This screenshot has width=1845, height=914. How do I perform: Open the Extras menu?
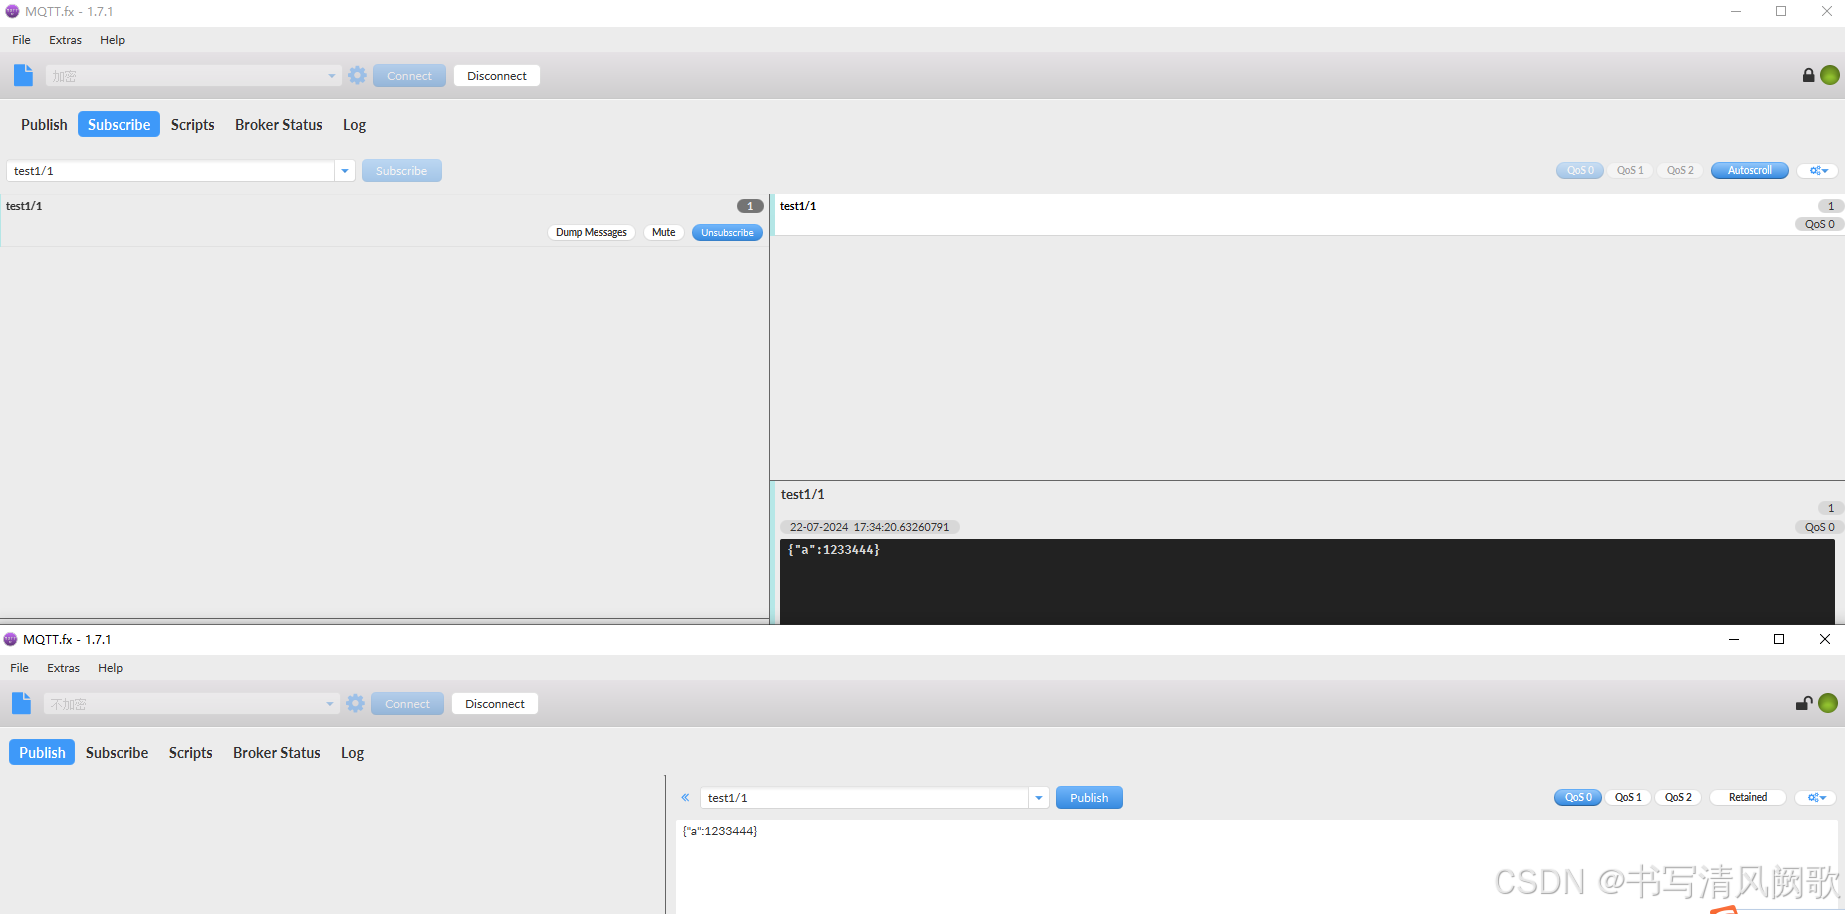coord(64,40)
